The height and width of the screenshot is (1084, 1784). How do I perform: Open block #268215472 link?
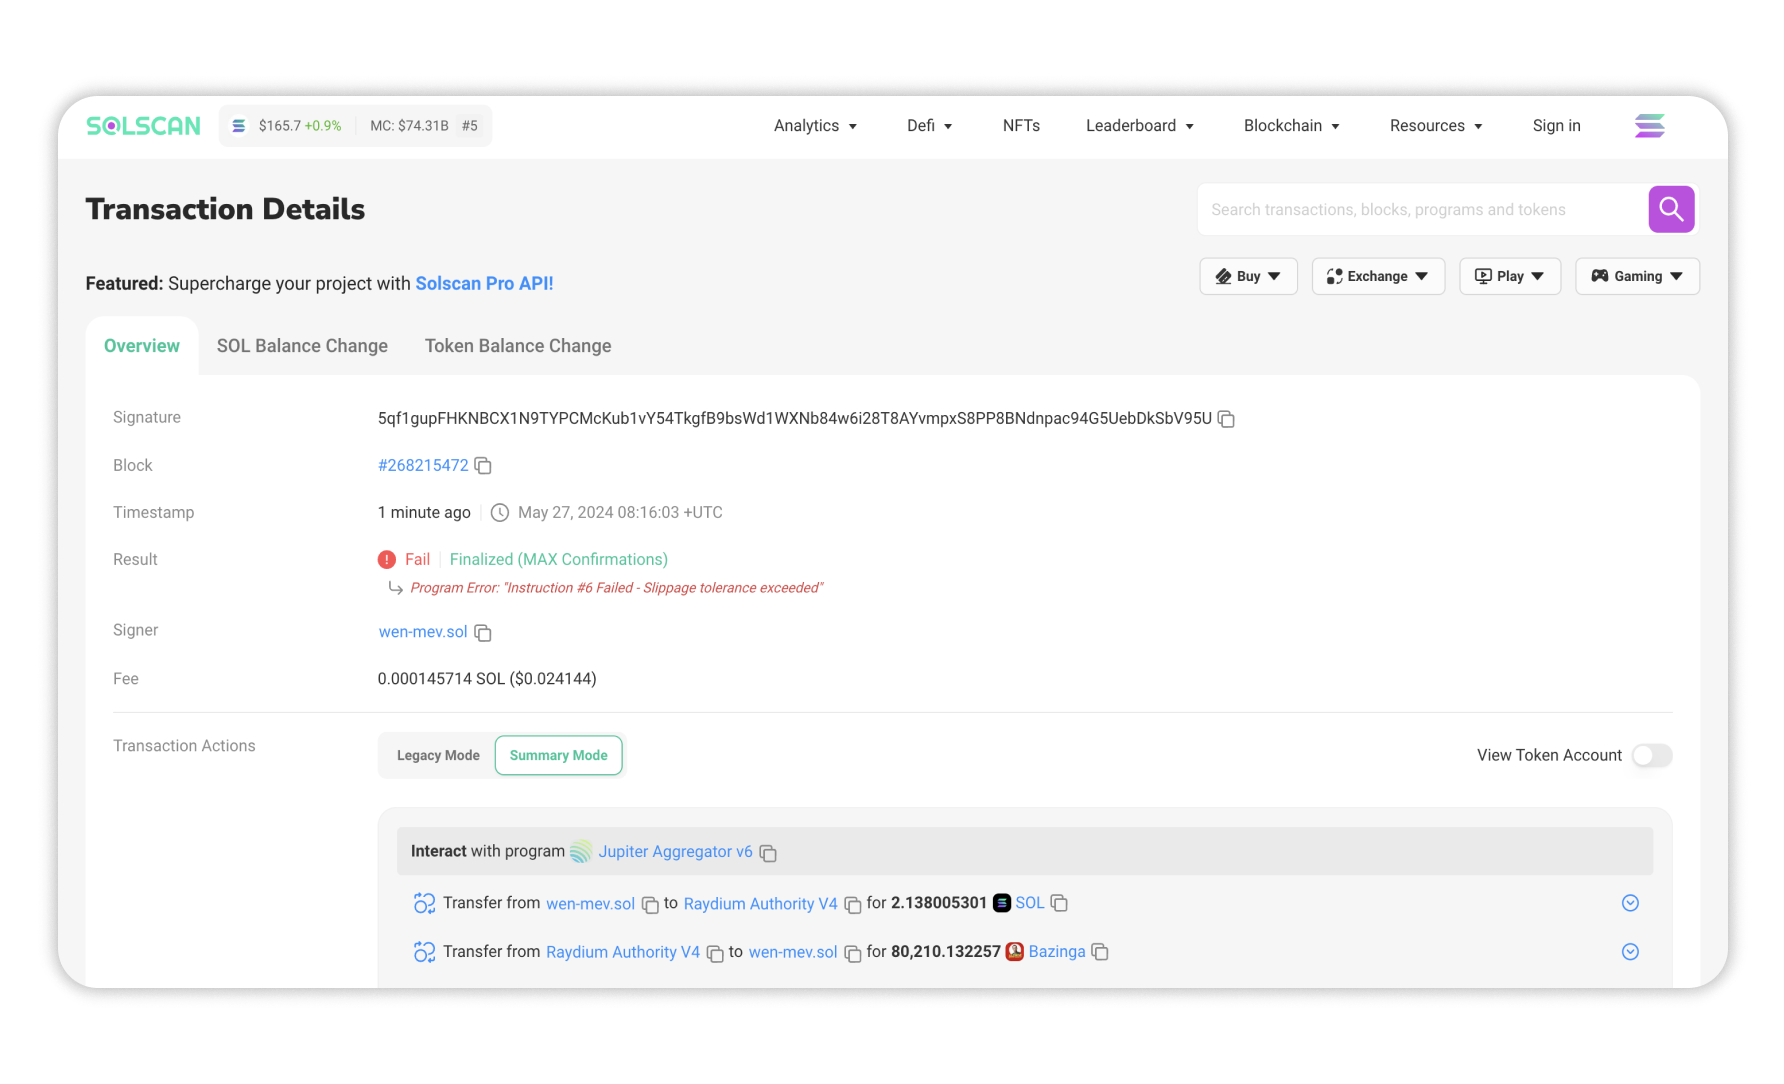point(423,466)
